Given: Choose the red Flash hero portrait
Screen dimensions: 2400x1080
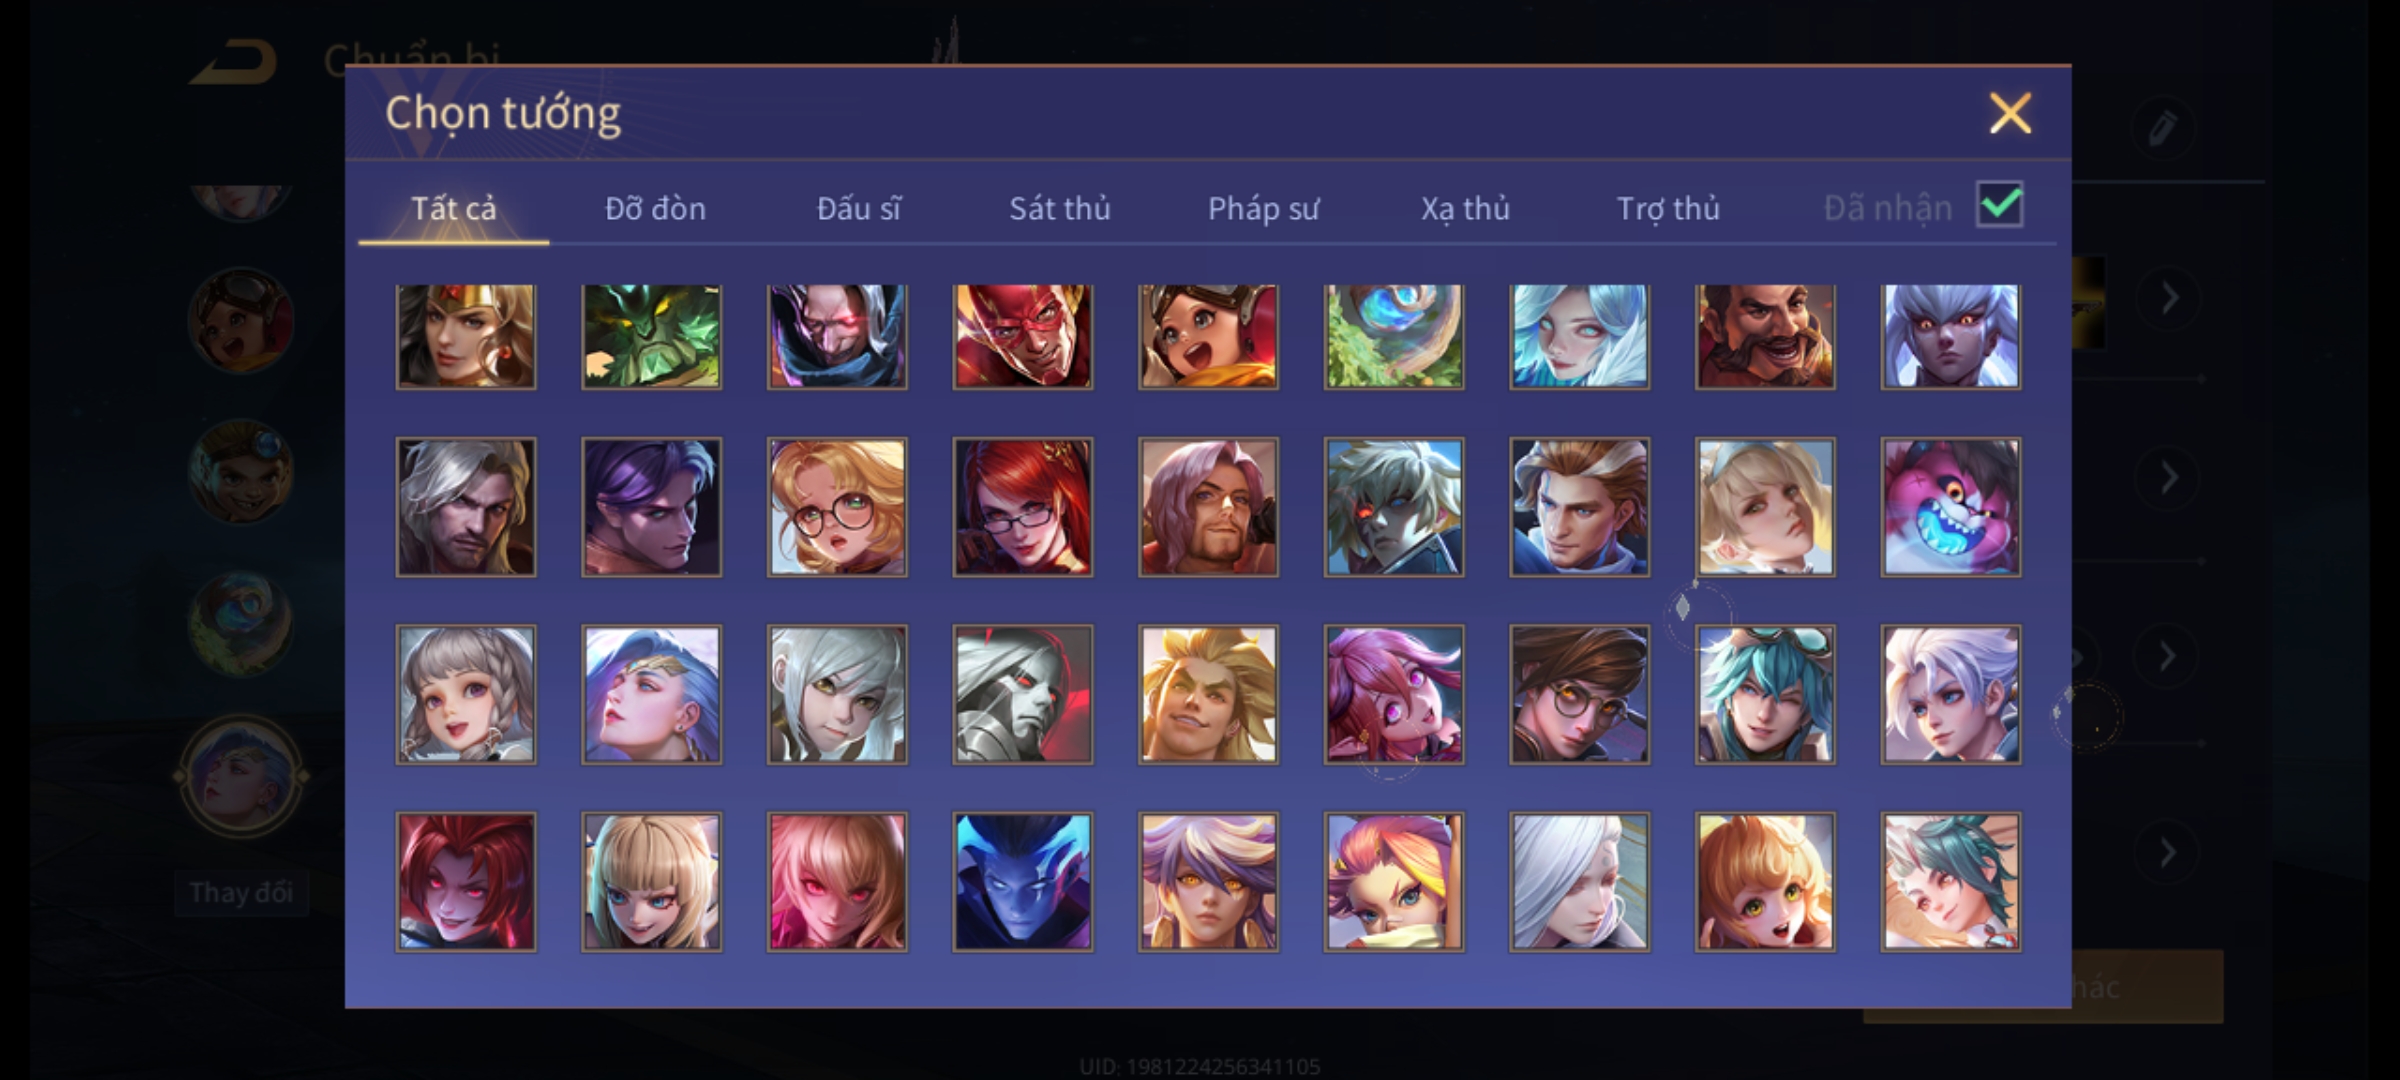Looking at the screenshot, I should (1022, 336).
